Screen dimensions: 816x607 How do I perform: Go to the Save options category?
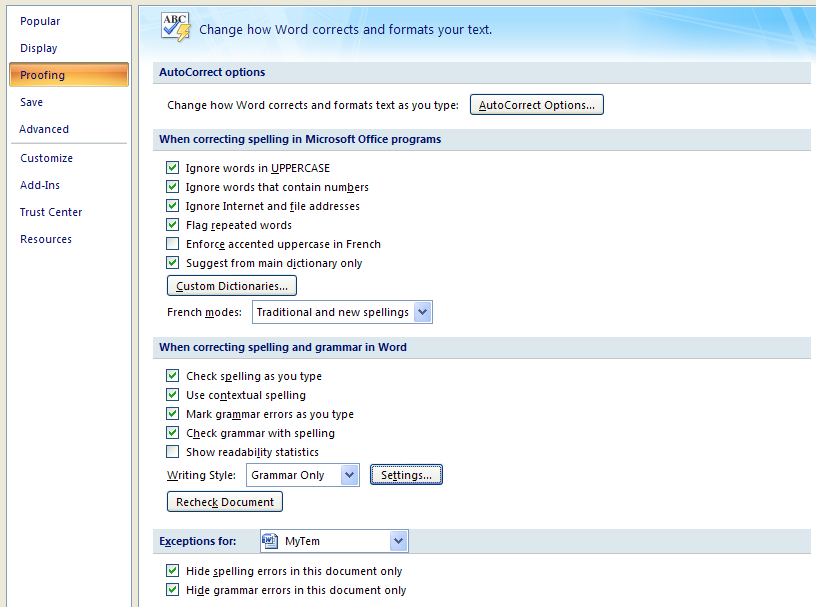31,103
